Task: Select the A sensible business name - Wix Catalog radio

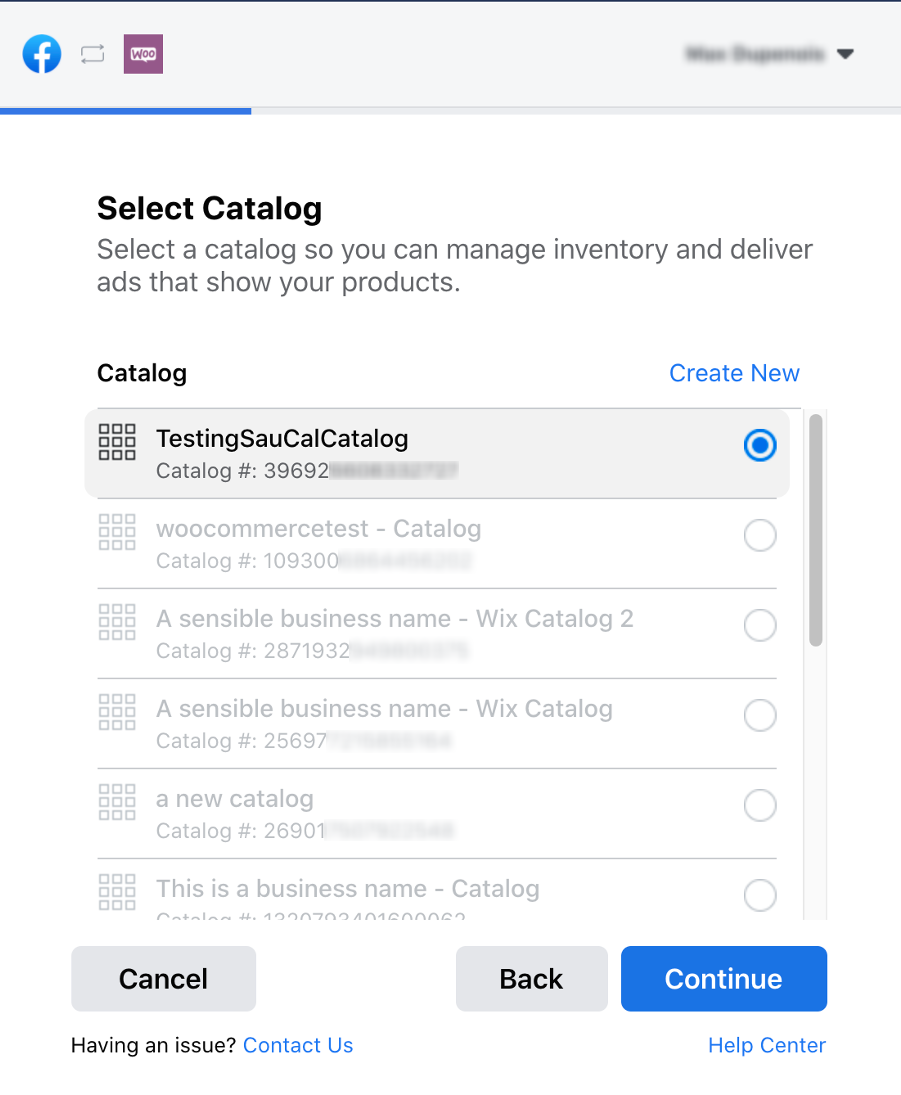Action: tap(760, 715)
